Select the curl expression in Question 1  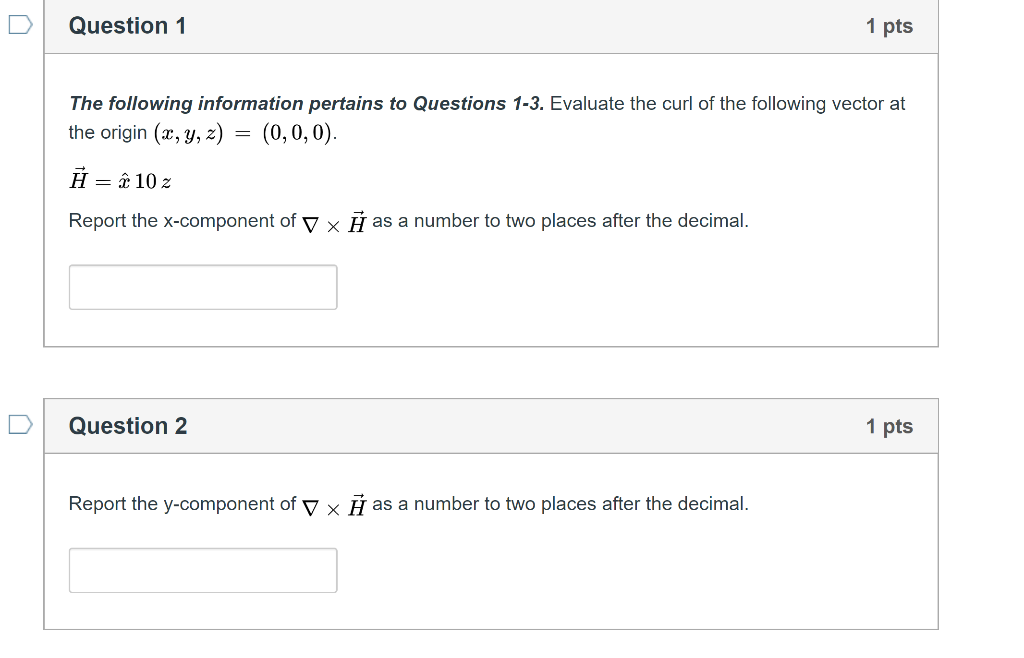tap(333, 221)
